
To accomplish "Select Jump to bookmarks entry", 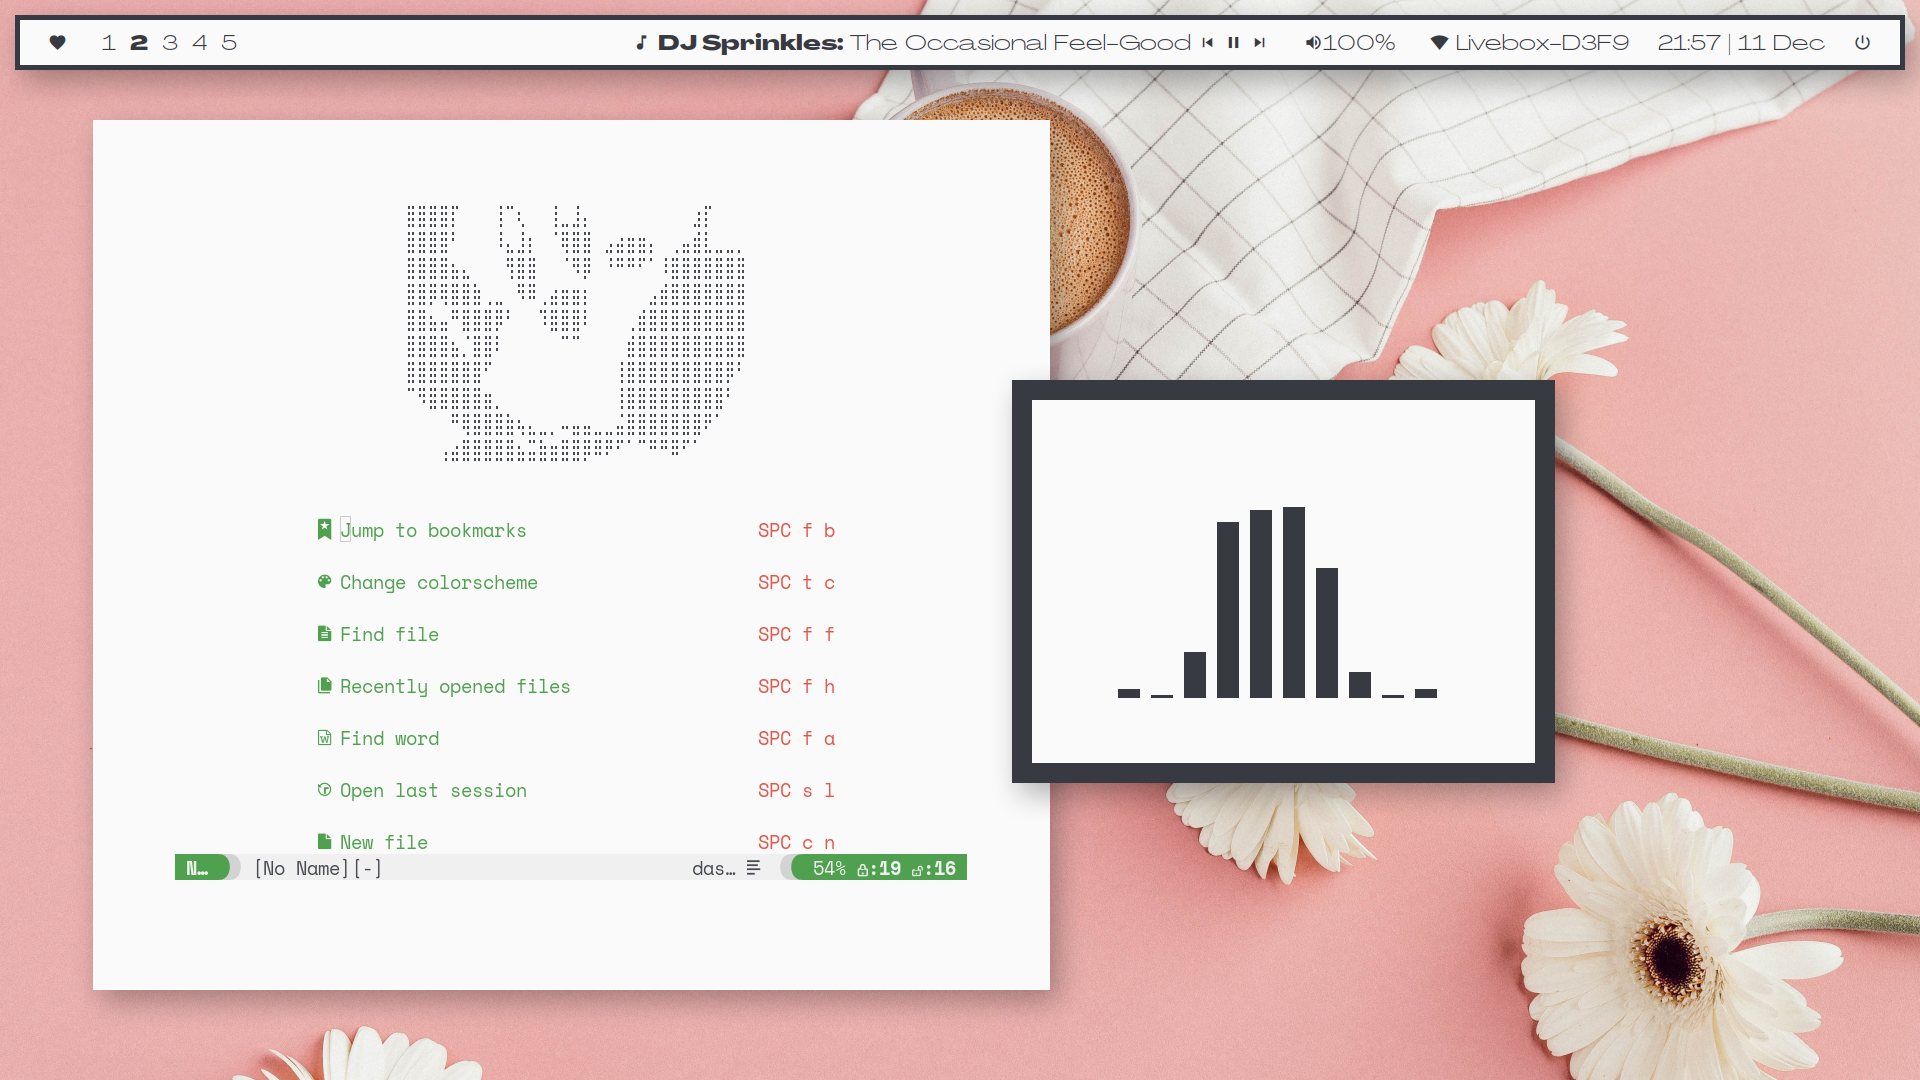I will point(432,530).
